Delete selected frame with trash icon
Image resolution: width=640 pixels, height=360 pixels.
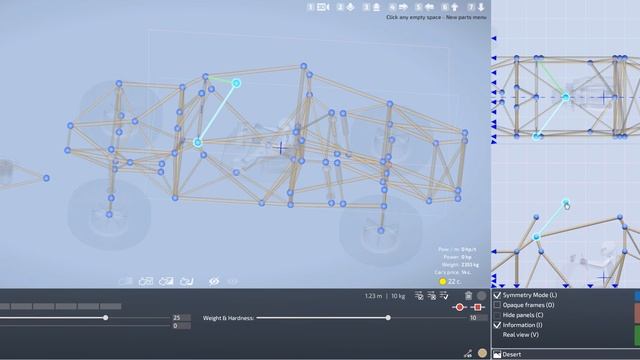click(x=468, y=296)
